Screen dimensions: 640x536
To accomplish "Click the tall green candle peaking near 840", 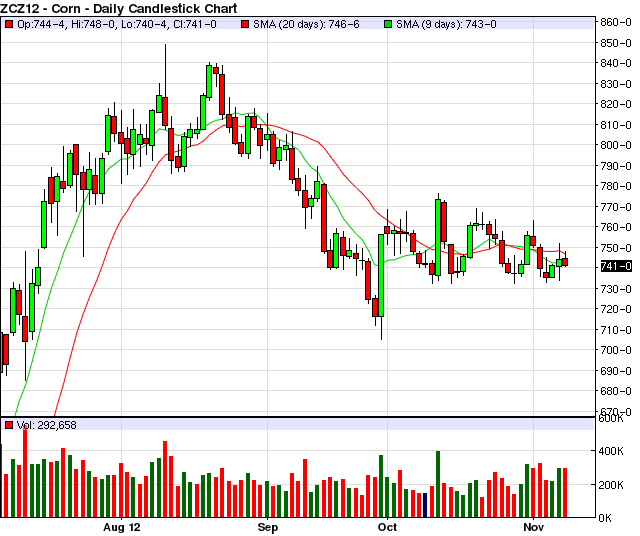I will tap(209, 82).
